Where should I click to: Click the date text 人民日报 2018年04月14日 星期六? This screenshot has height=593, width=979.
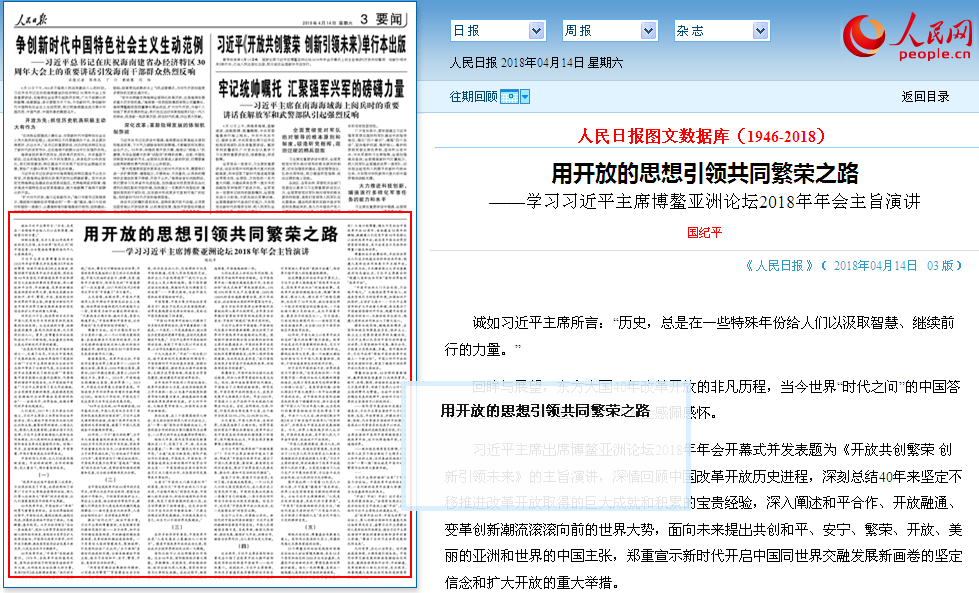(x=536, y=63)
